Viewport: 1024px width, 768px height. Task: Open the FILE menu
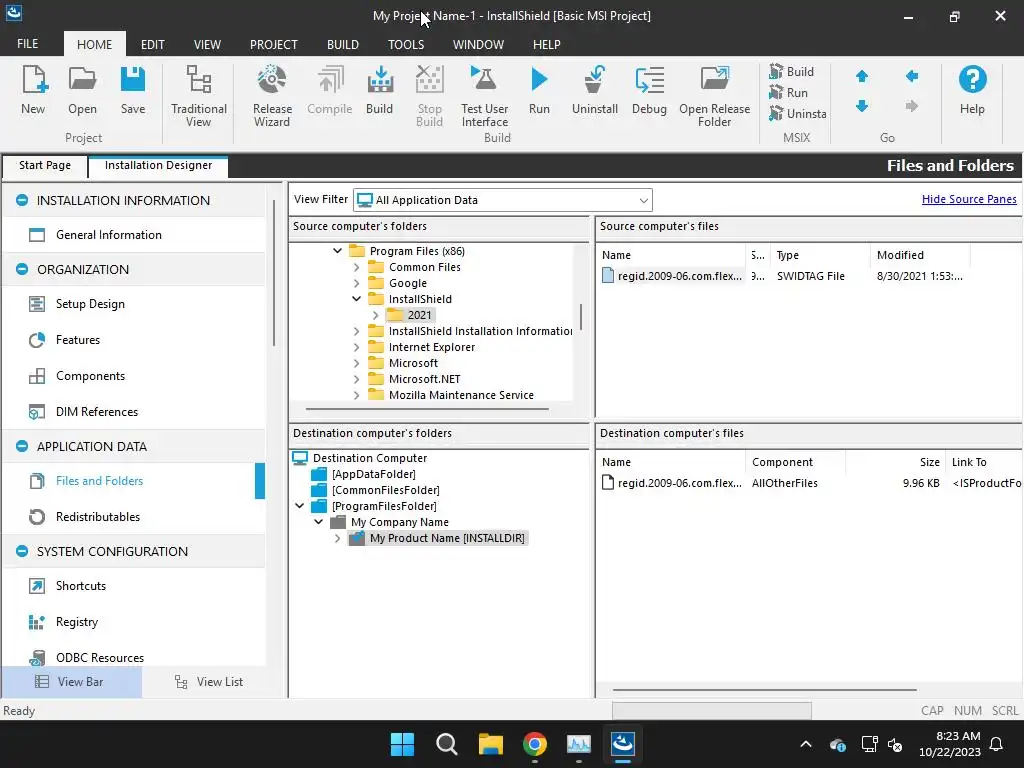coord(27,44)
